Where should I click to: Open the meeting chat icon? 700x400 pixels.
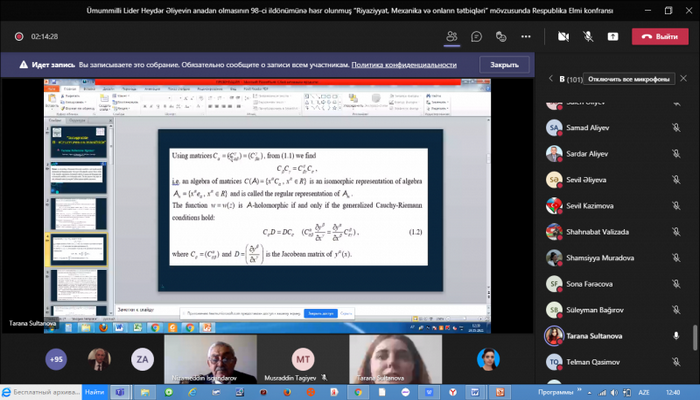(x=477, y=36)
